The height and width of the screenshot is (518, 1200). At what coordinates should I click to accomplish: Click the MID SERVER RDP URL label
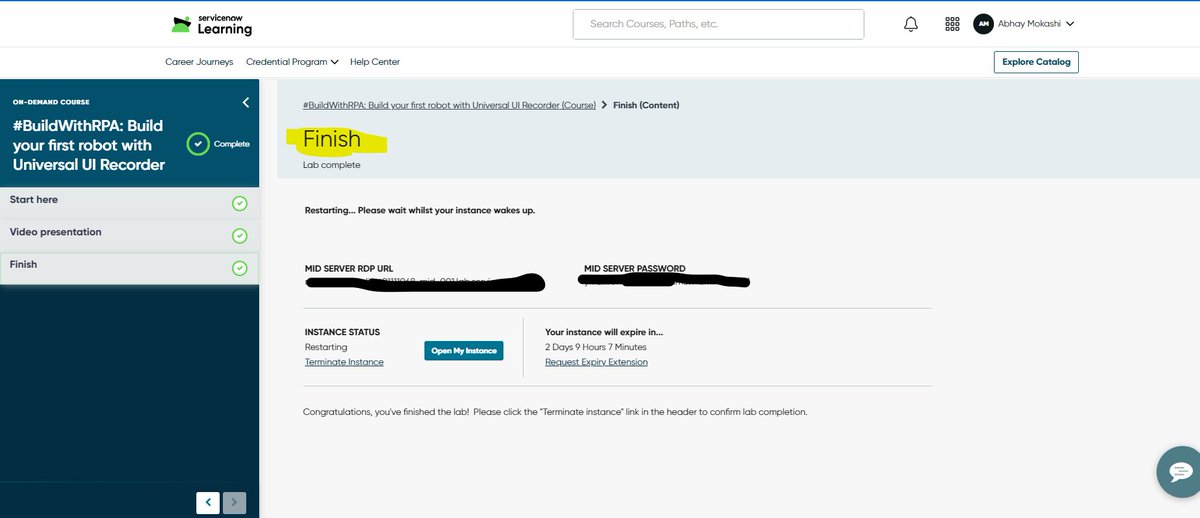click(350, 269)
